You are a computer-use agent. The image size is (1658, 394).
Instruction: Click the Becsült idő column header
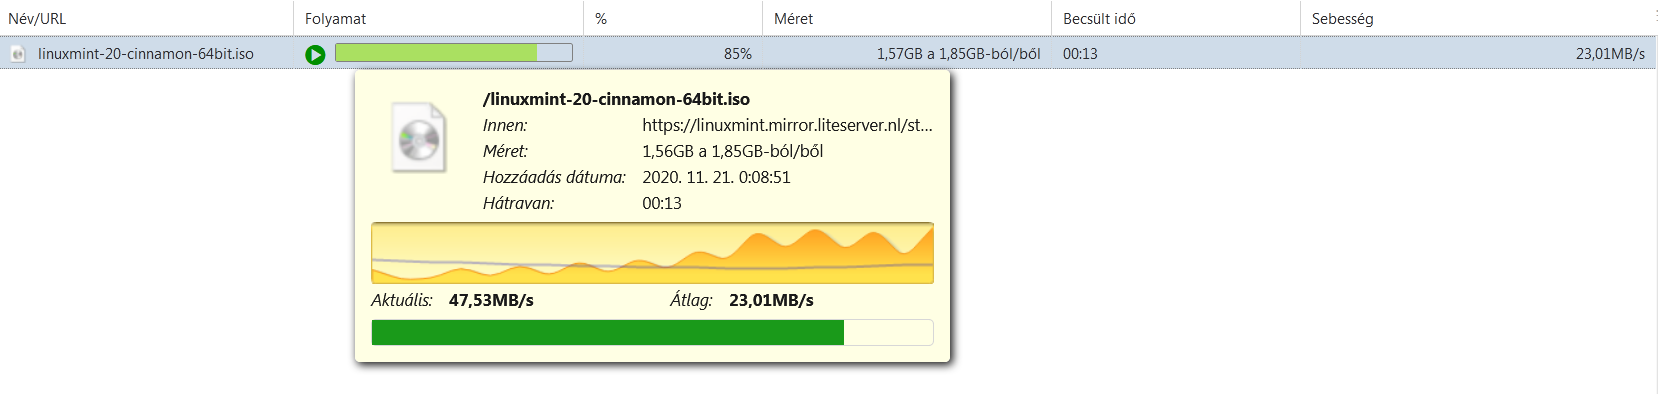[x=1176, y=18]
